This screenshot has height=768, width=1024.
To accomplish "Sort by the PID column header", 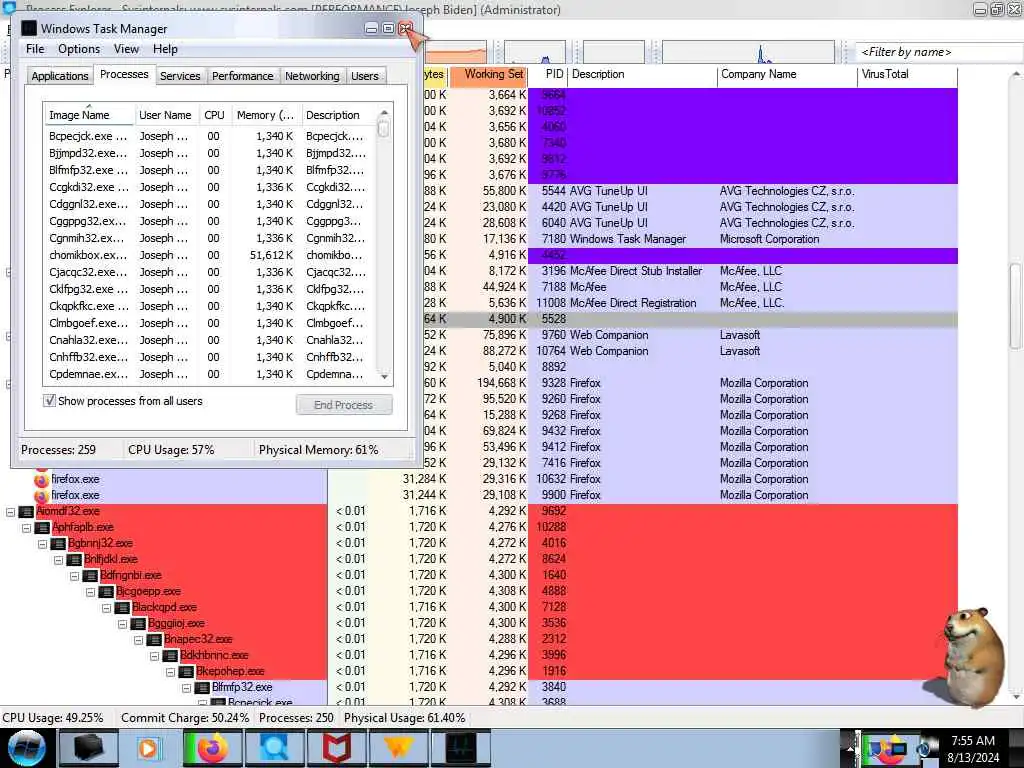I will pos(548,74).
